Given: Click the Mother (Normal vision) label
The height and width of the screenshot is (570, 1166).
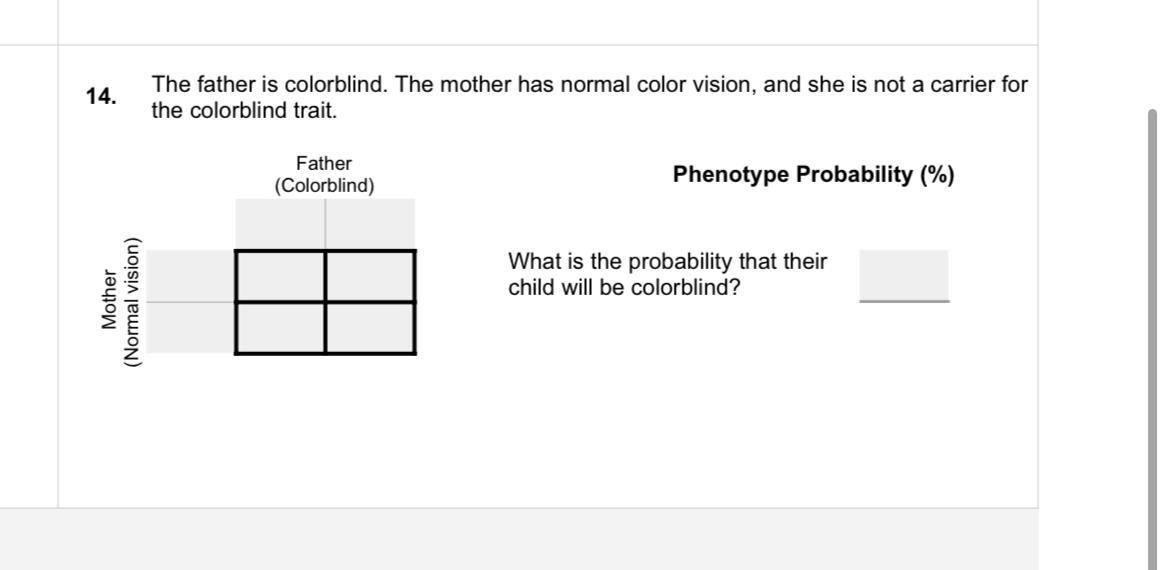Looking at the screenshot, I should 121,302.
